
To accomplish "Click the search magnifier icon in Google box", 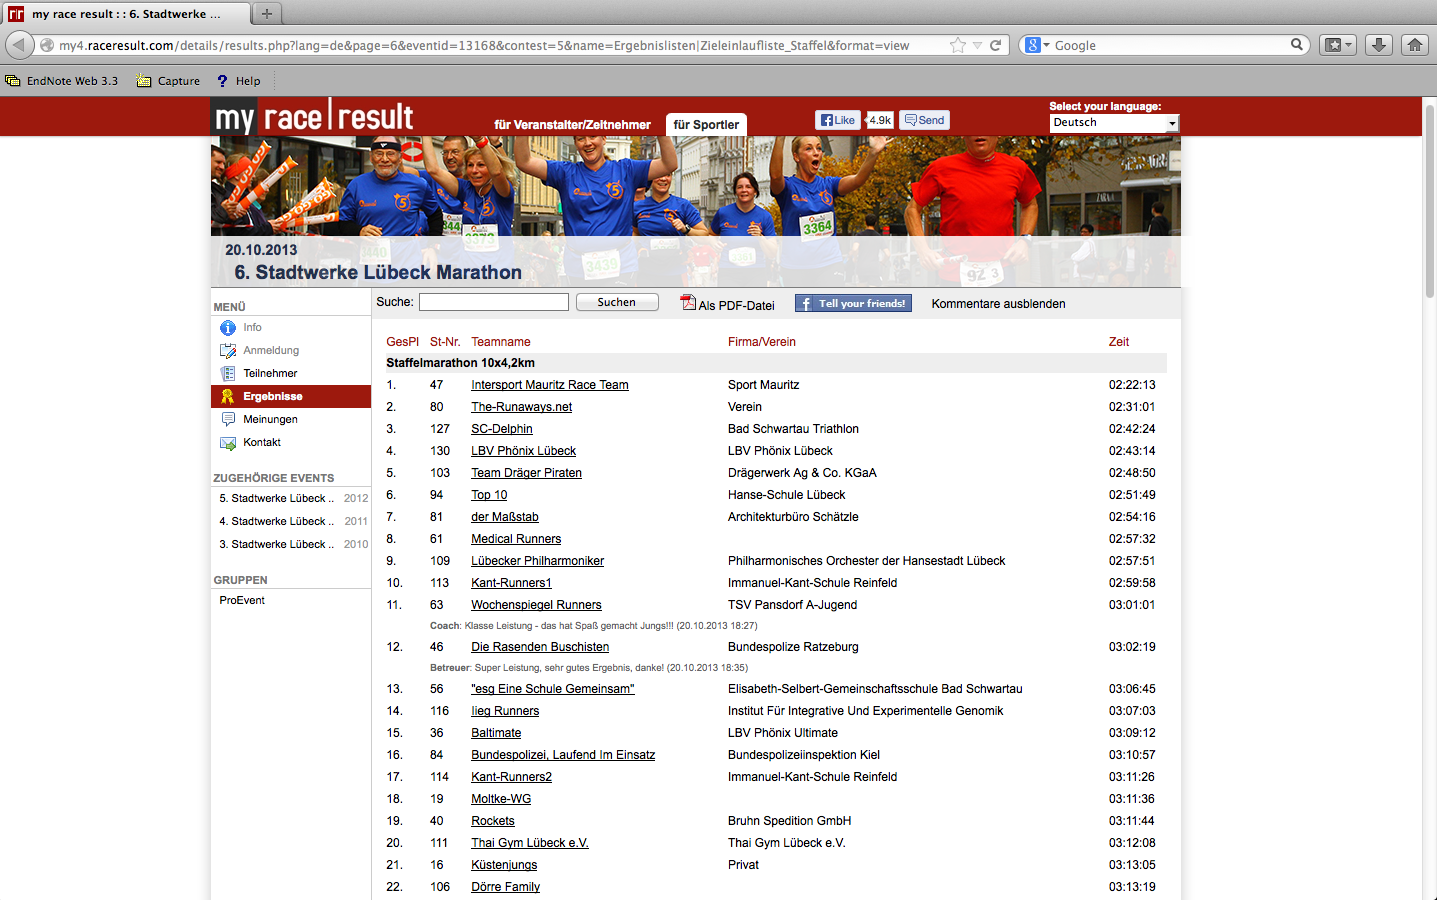I will click(x=1296, y=45).
